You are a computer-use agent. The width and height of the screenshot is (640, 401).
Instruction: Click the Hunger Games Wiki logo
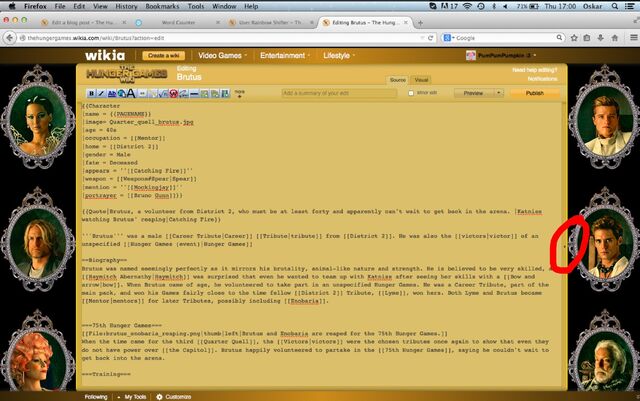coord(127,74)
